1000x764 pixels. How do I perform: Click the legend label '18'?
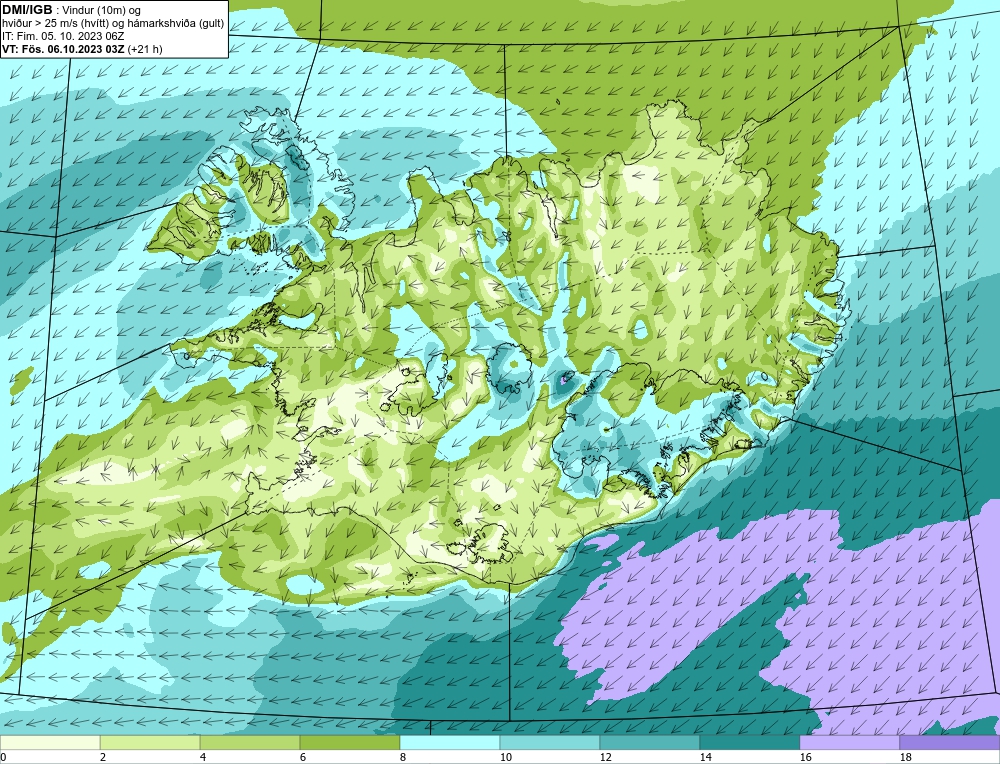coord(905,757)
